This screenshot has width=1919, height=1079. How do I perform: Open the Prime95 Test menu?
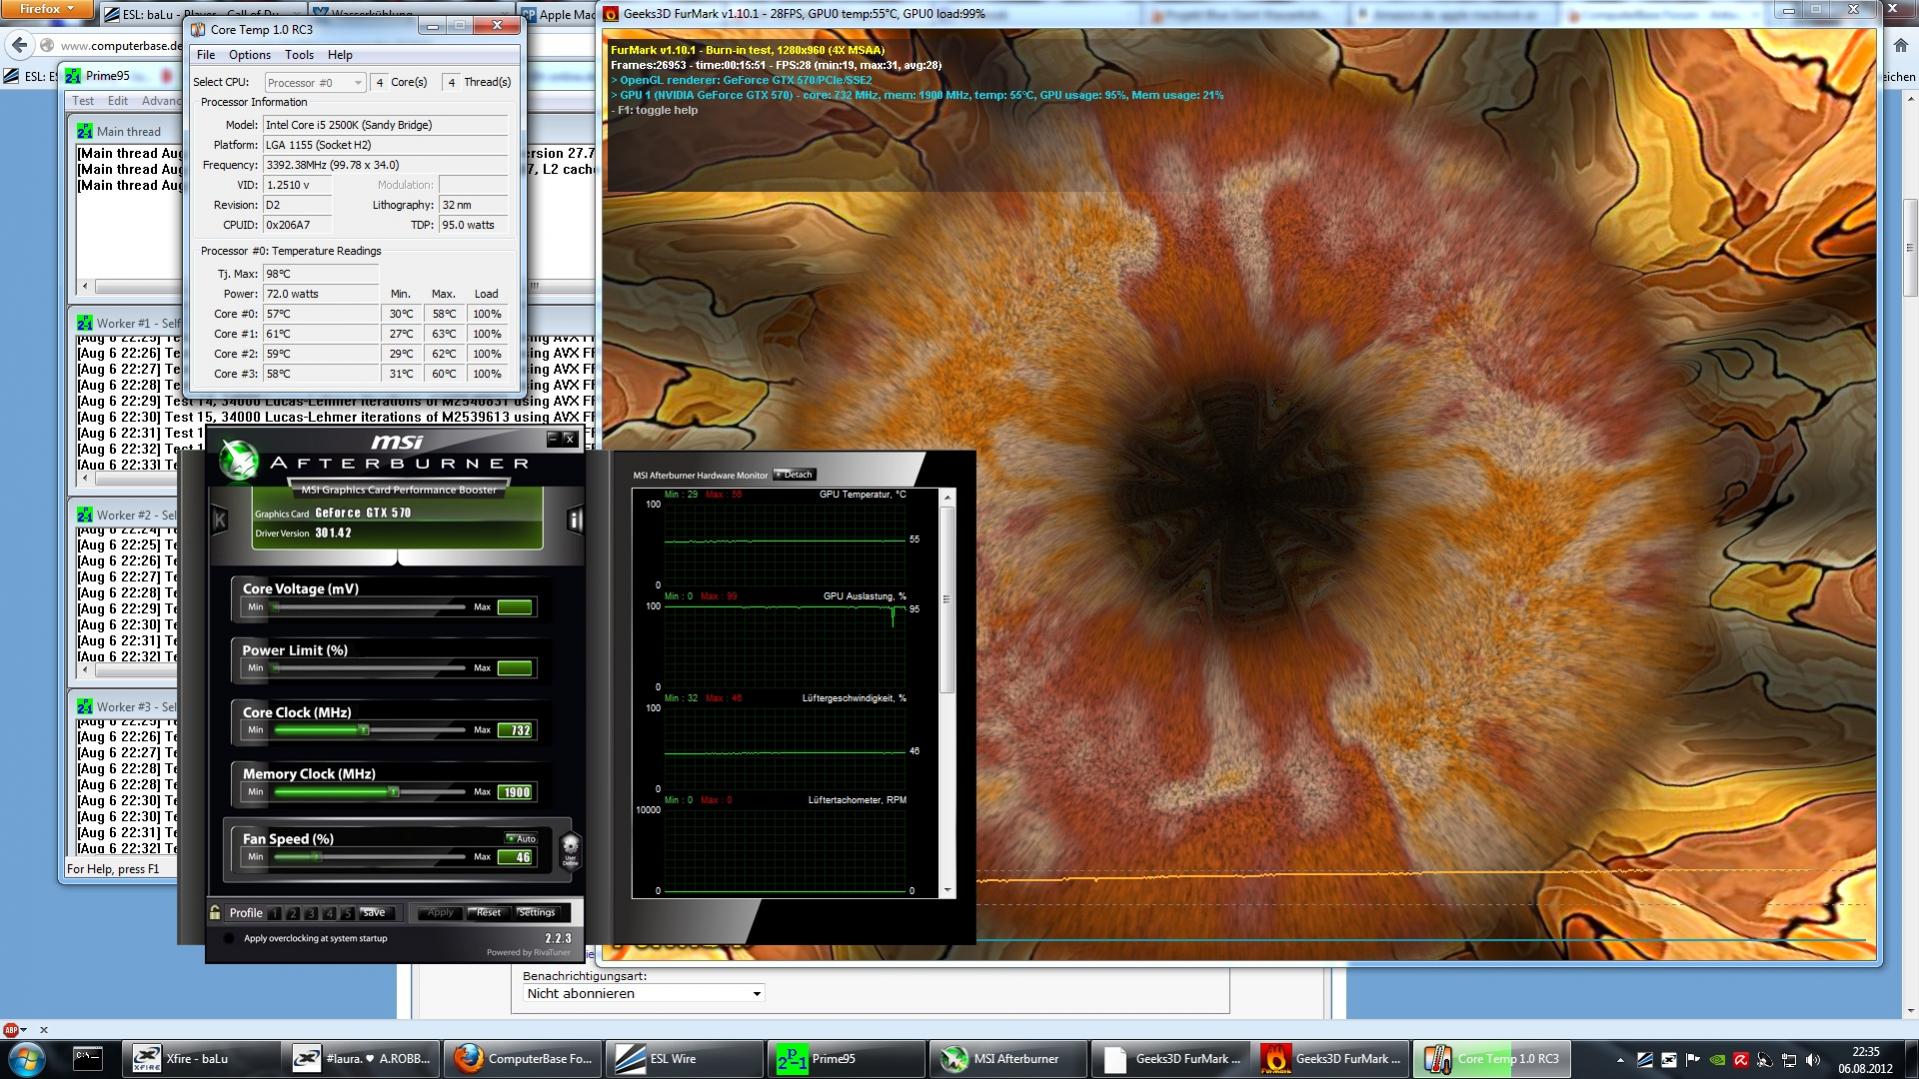[83, 101]
